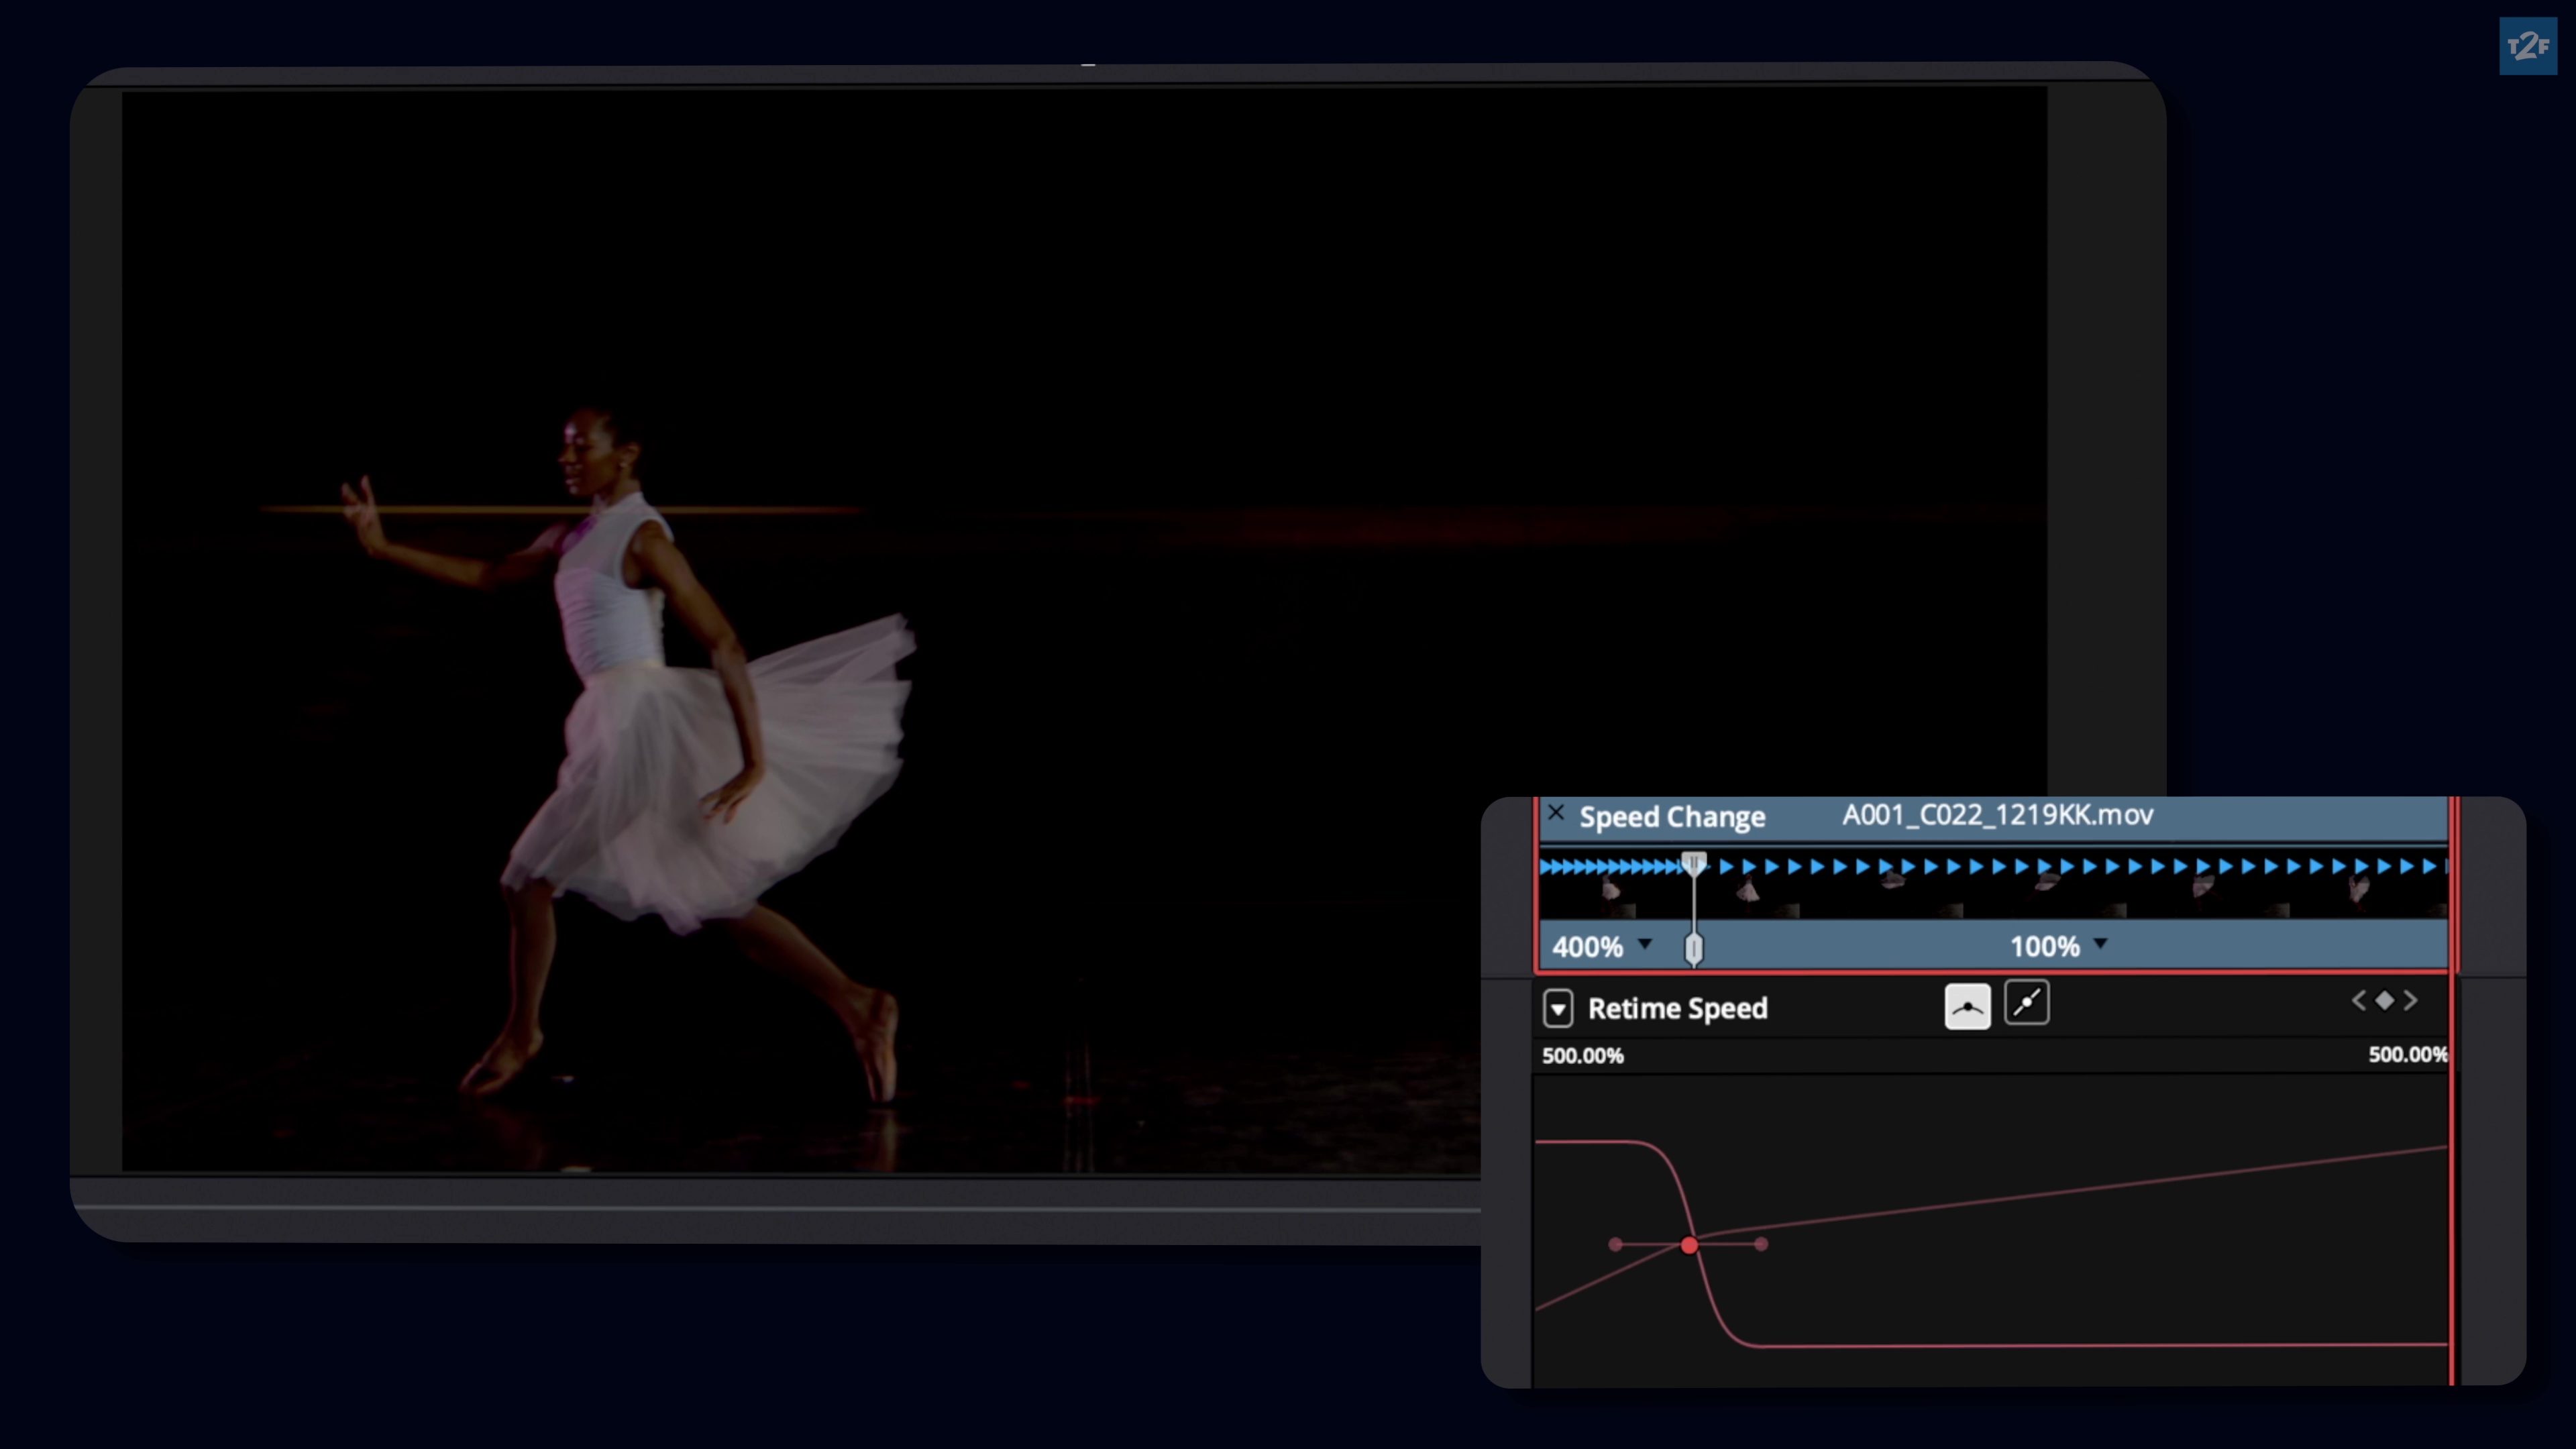Select the bright red curve keyframe
2576x1449 pixels.
coord(1689,1245)
